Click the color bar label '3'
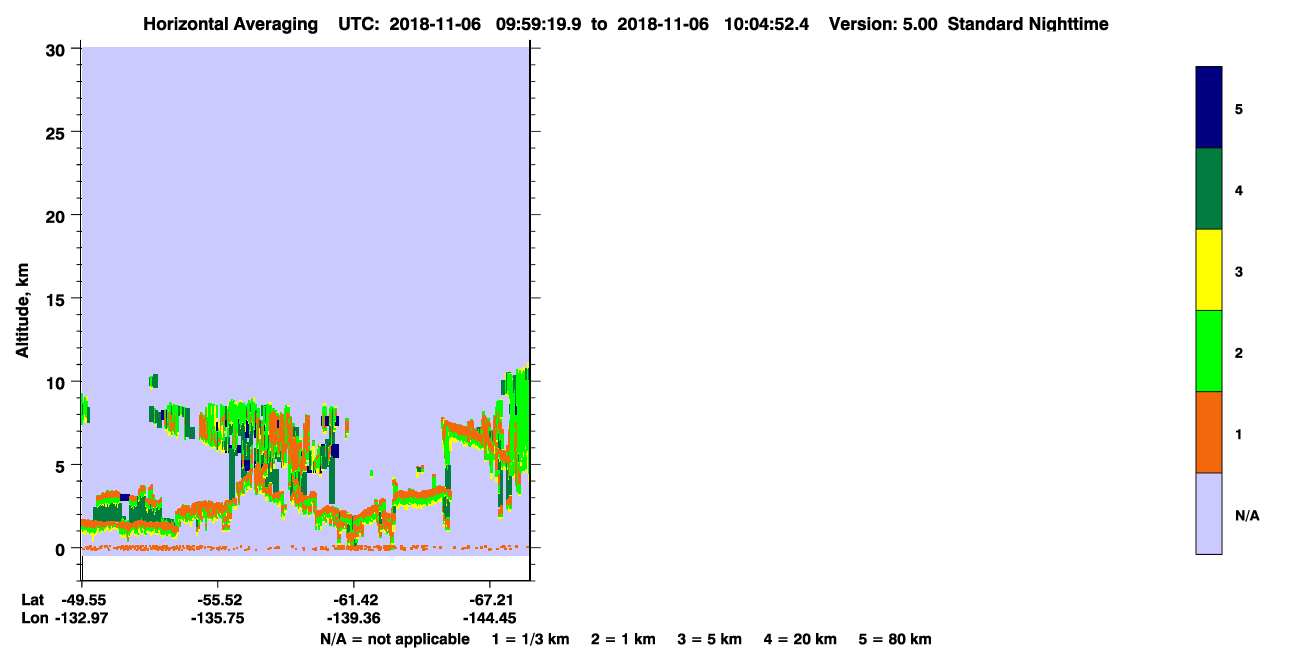The width and height of the screenshot is (1300, 667). 1239,271
